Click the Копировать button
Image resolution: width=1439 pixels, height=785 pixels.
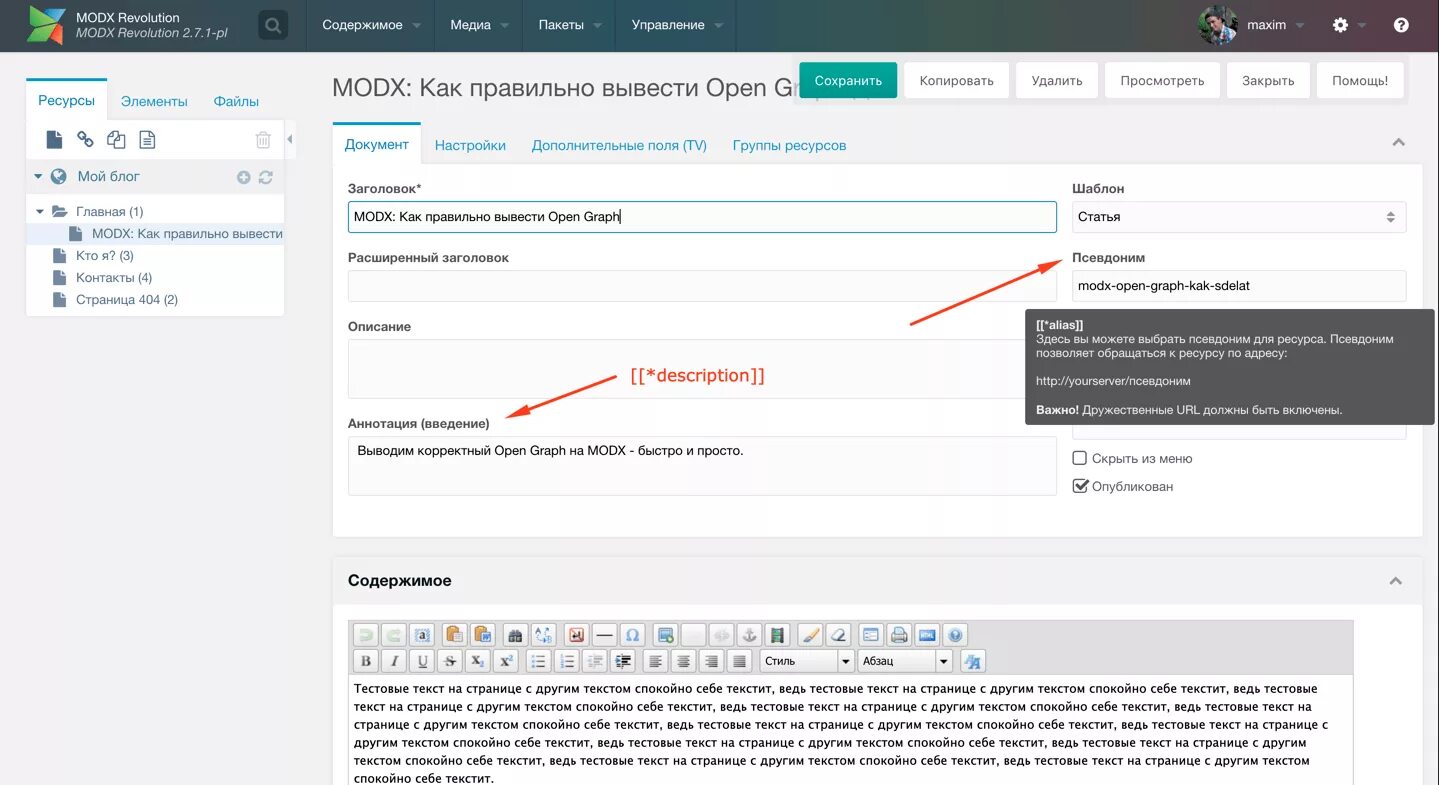pos(956,80)
